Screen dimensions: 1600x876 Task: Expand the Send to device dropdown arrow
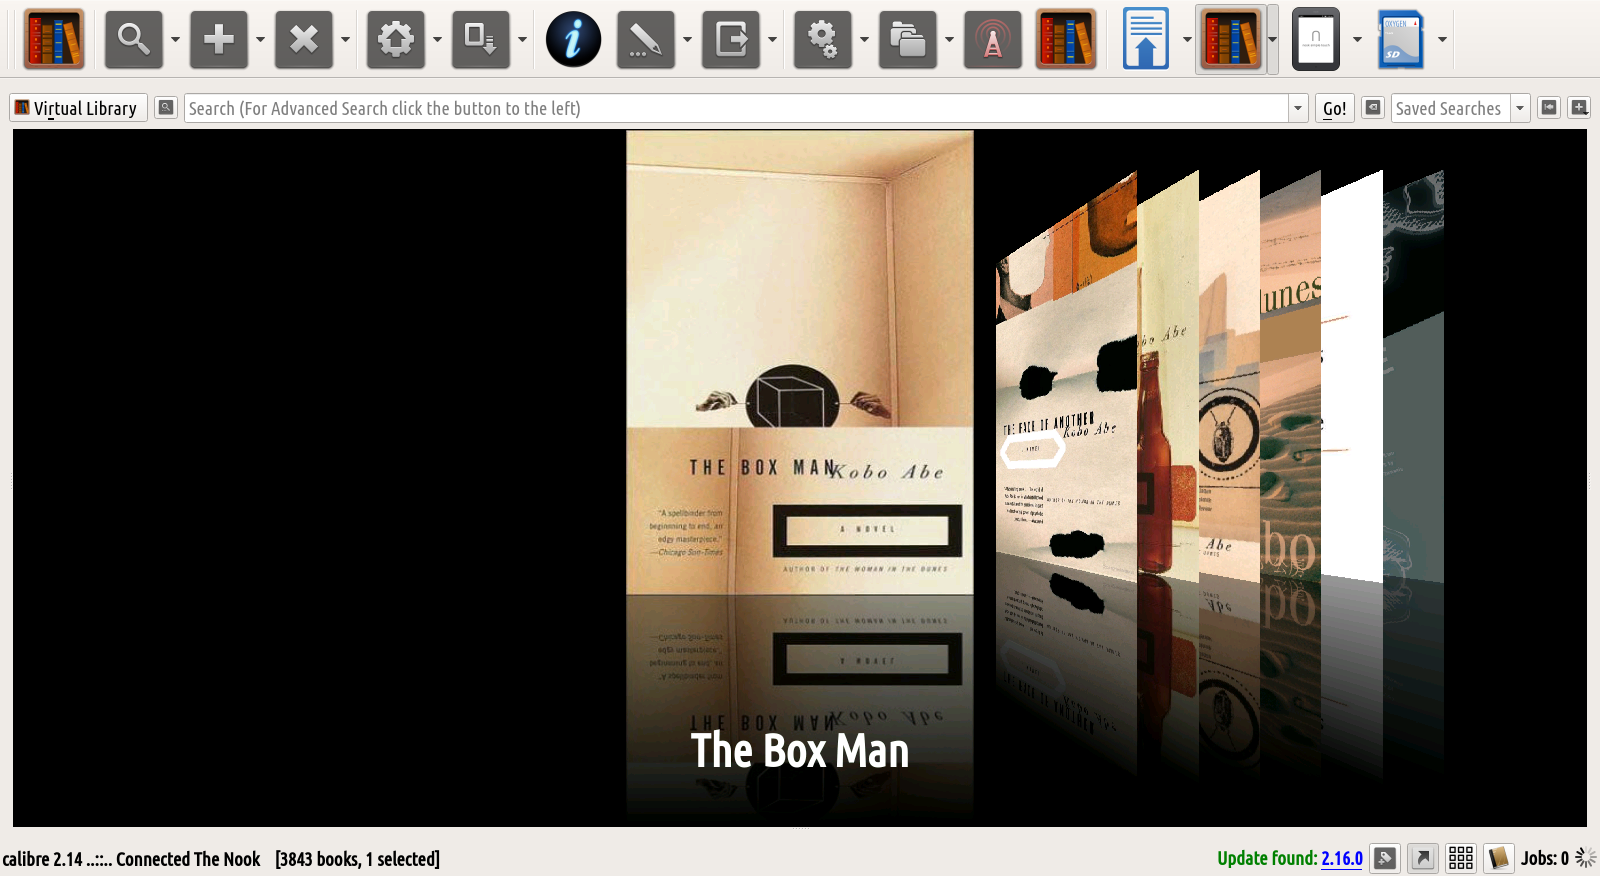[x=522, y=40]
